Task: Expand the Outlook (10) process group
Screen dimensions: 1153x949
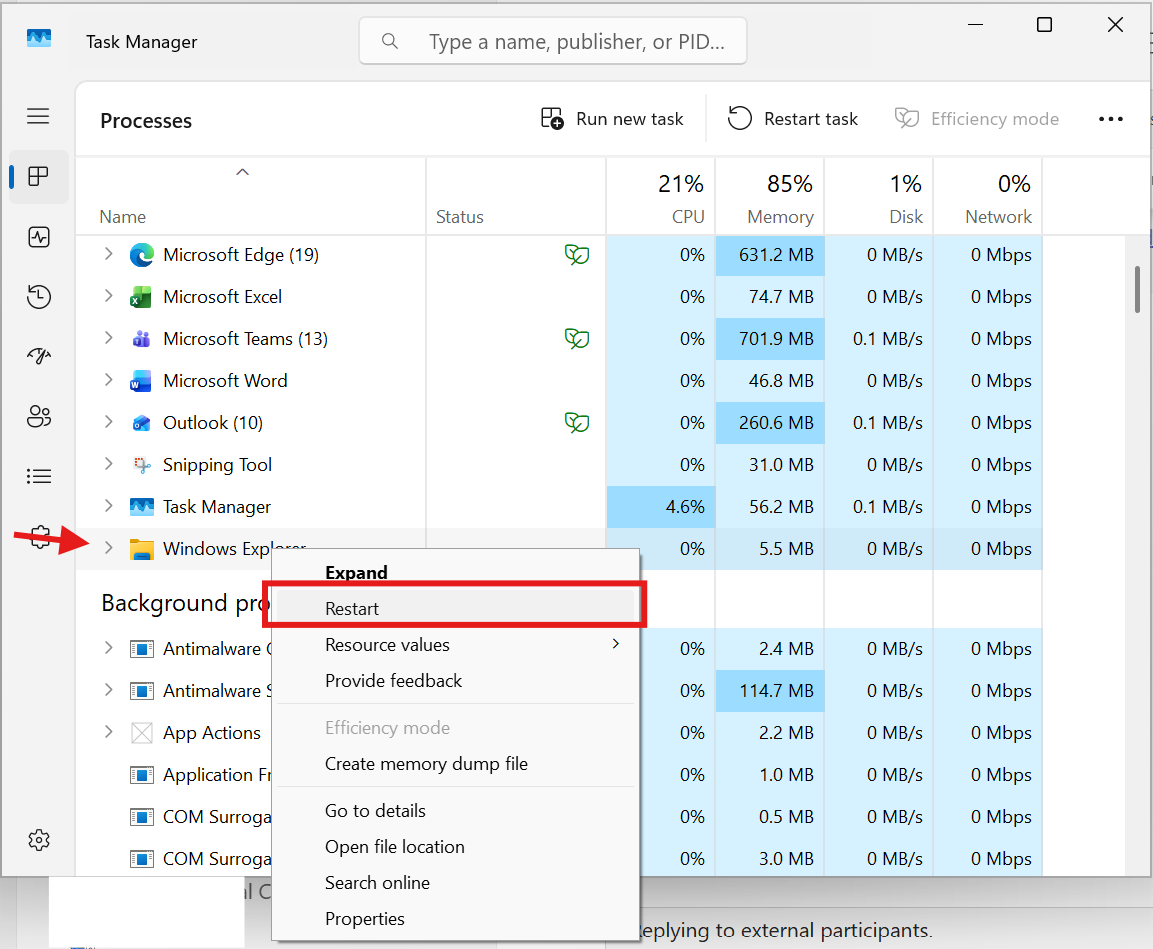Action: point(108,422)
